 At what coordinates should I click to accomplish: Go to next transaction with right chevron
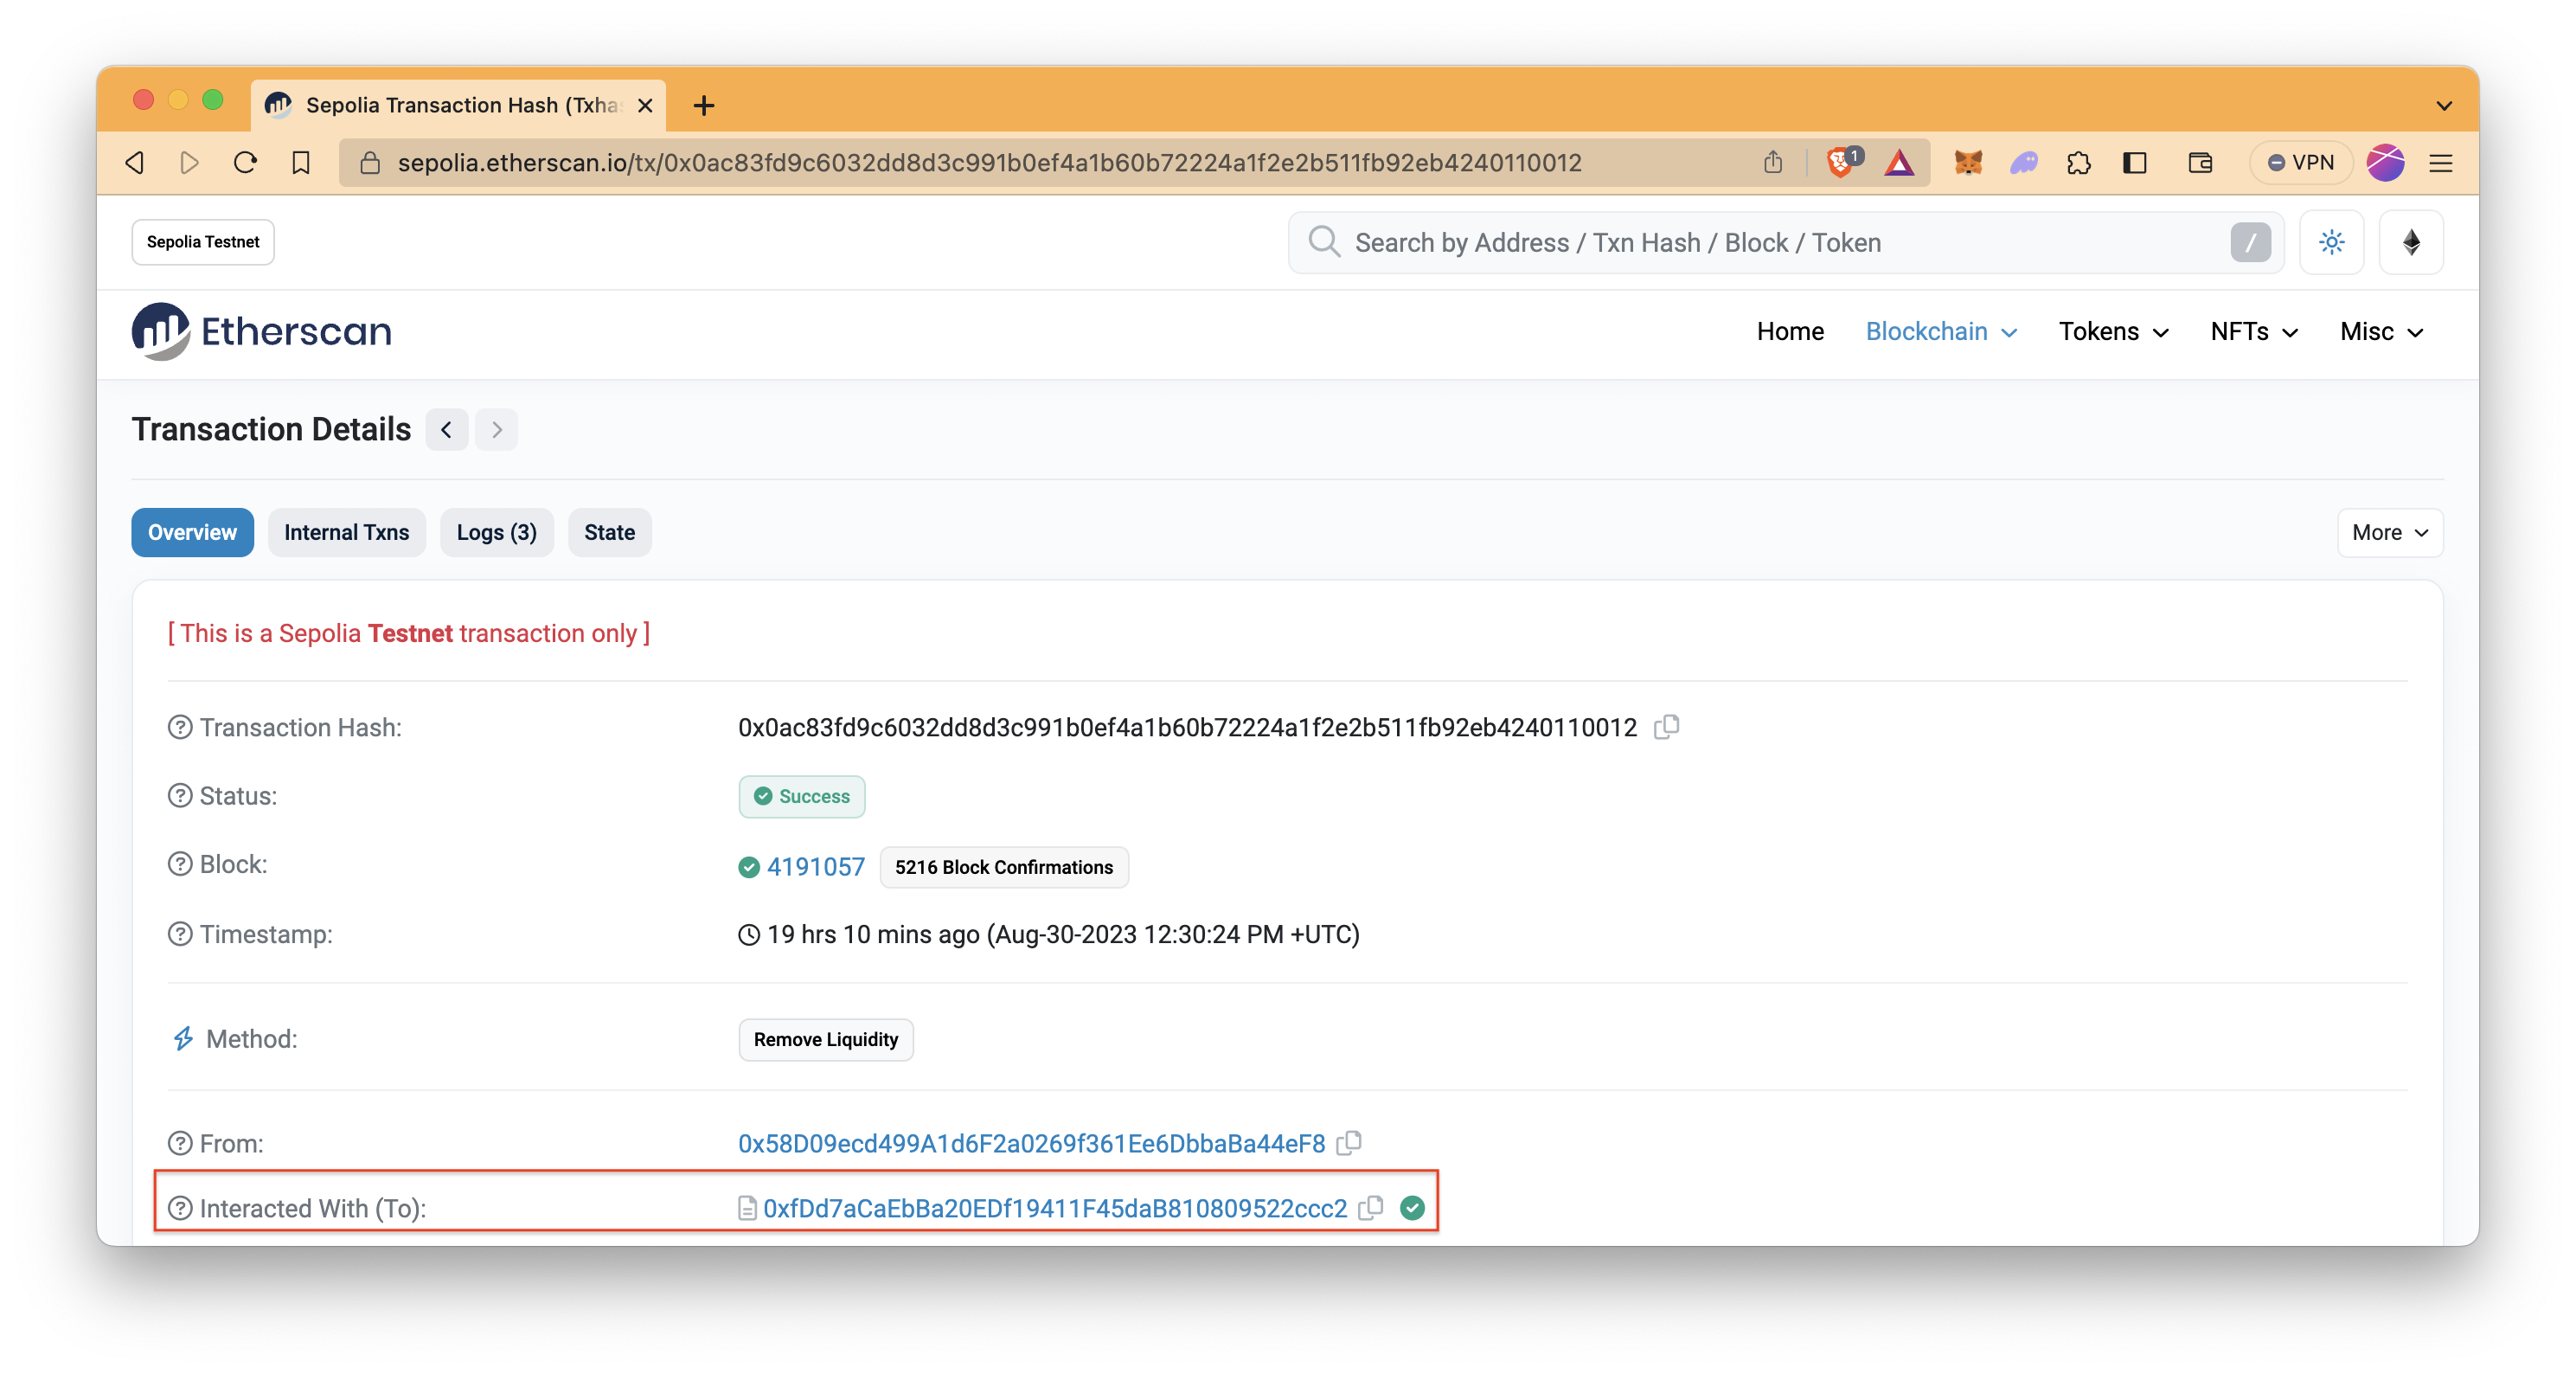(x=496, y=430)
